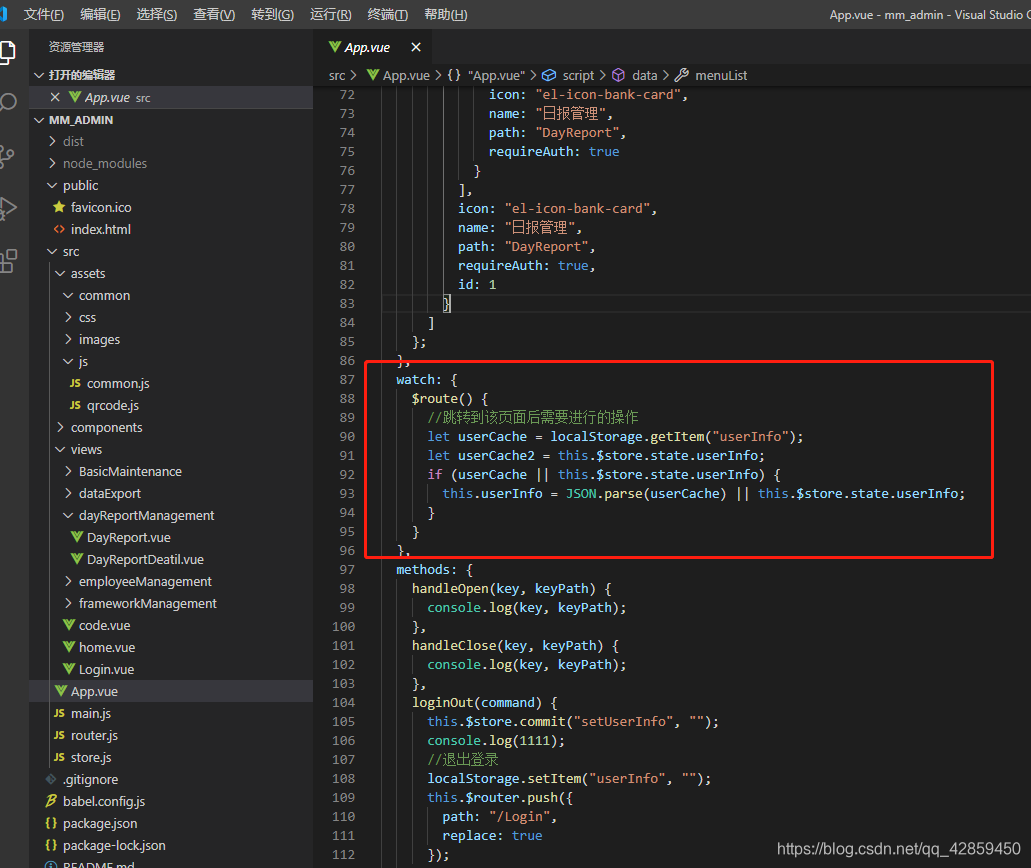Click breadcrumb segment src

[337, 76]
